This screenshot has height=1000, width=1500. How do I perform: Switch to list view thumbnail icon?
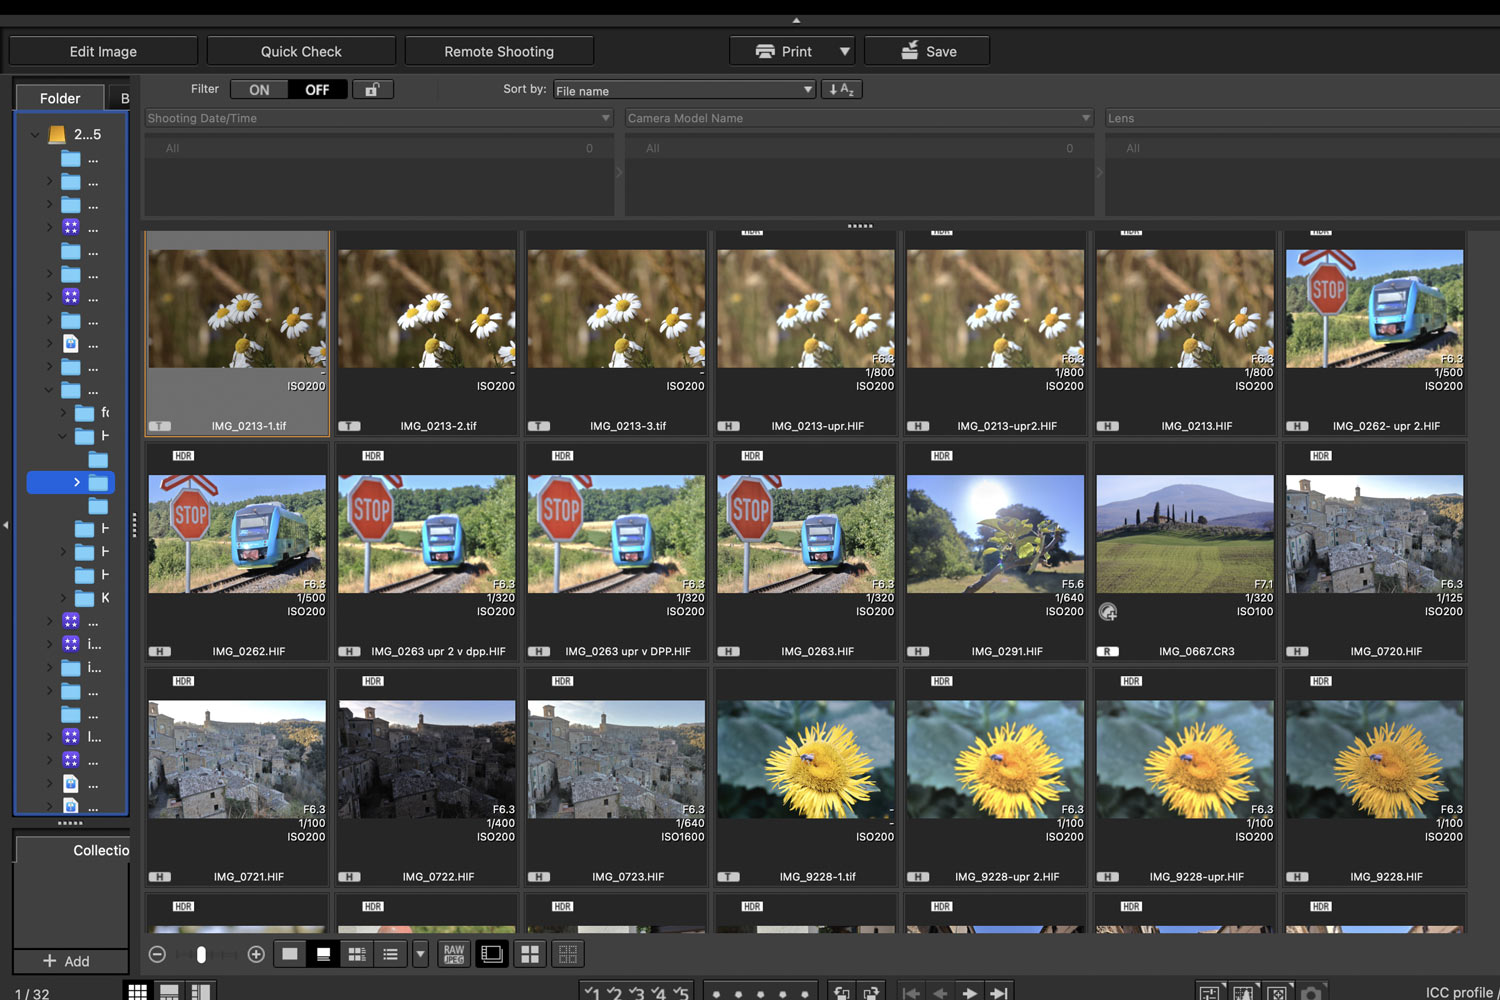point(390,954)
